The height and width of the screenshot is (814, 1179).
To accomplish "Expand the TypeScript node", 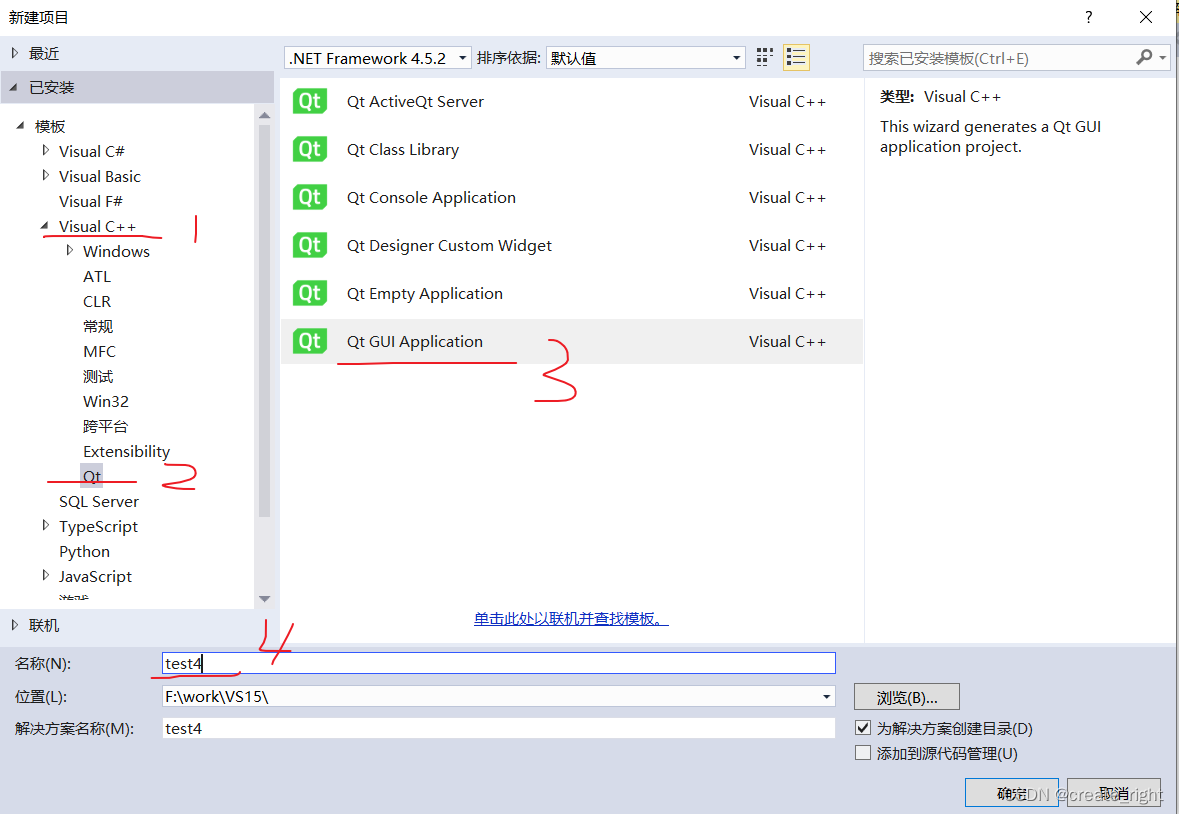I will 46,525.
